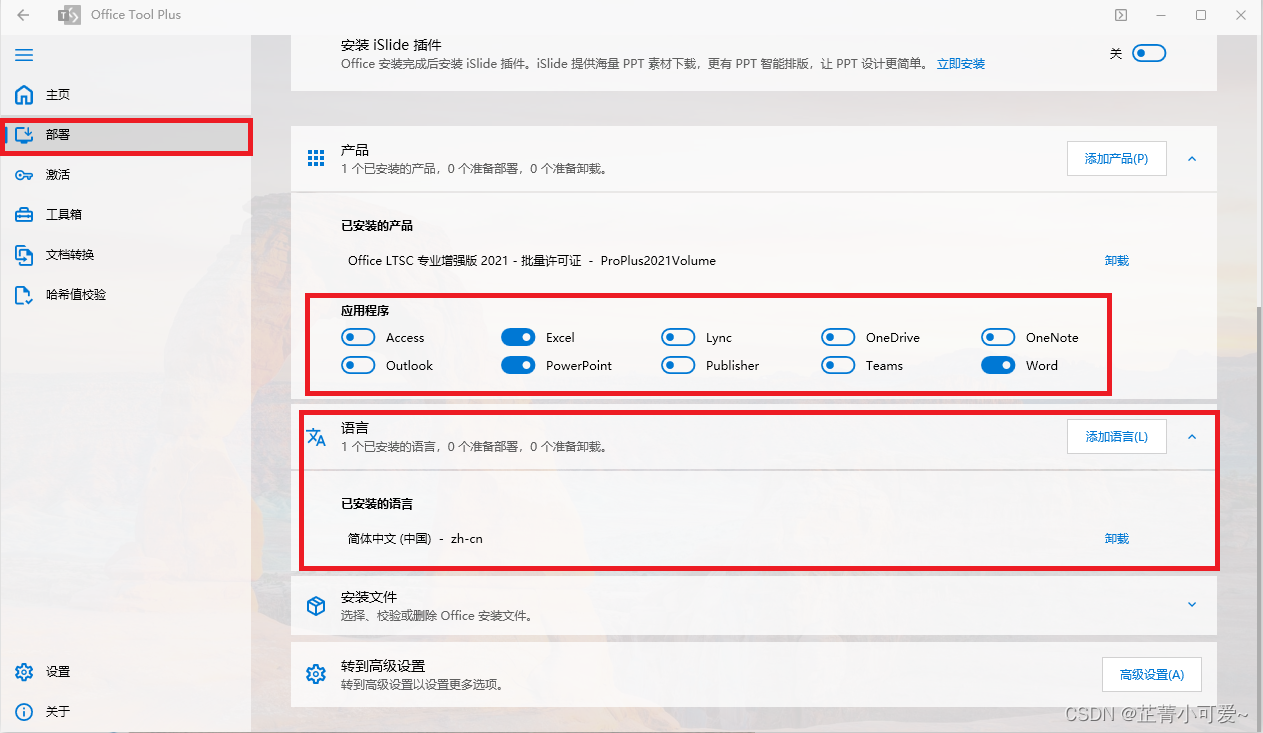Screen dimensions: 1263x733
Task: Enable the Teams application toggle
Action: 838,366
